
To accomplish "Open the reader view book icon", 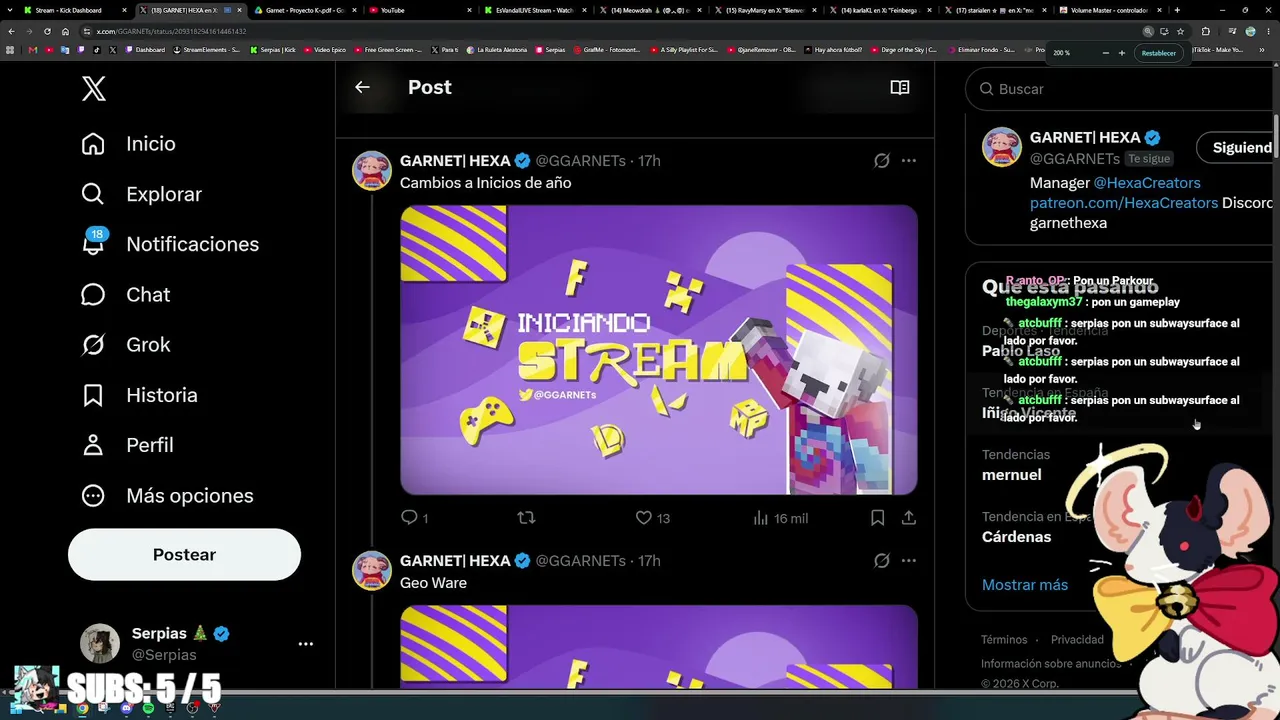I will pos(900,87).
